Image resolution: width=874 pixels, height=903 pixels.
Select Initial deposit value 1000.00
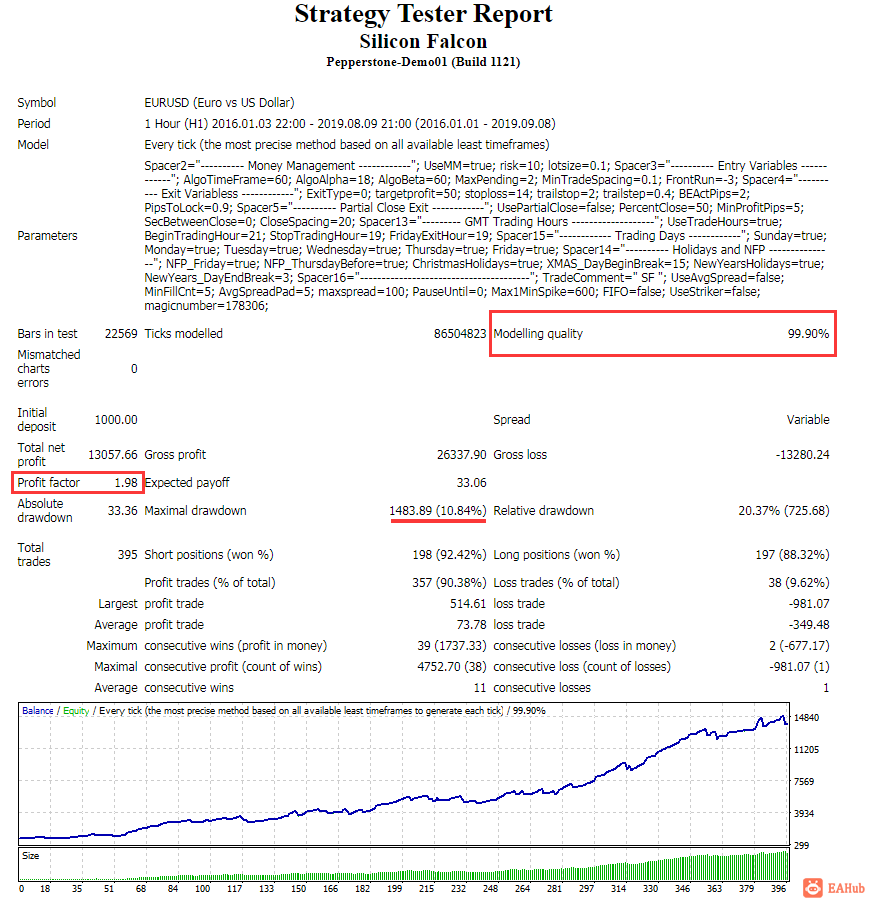pyautogui.click(x=116, y=420)
